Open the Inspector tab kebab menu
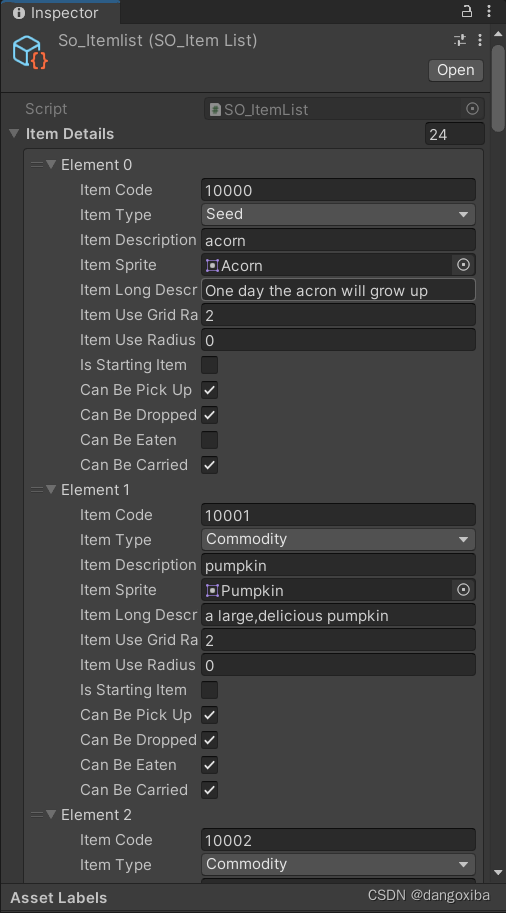506x913 pixels. (489, 11)
